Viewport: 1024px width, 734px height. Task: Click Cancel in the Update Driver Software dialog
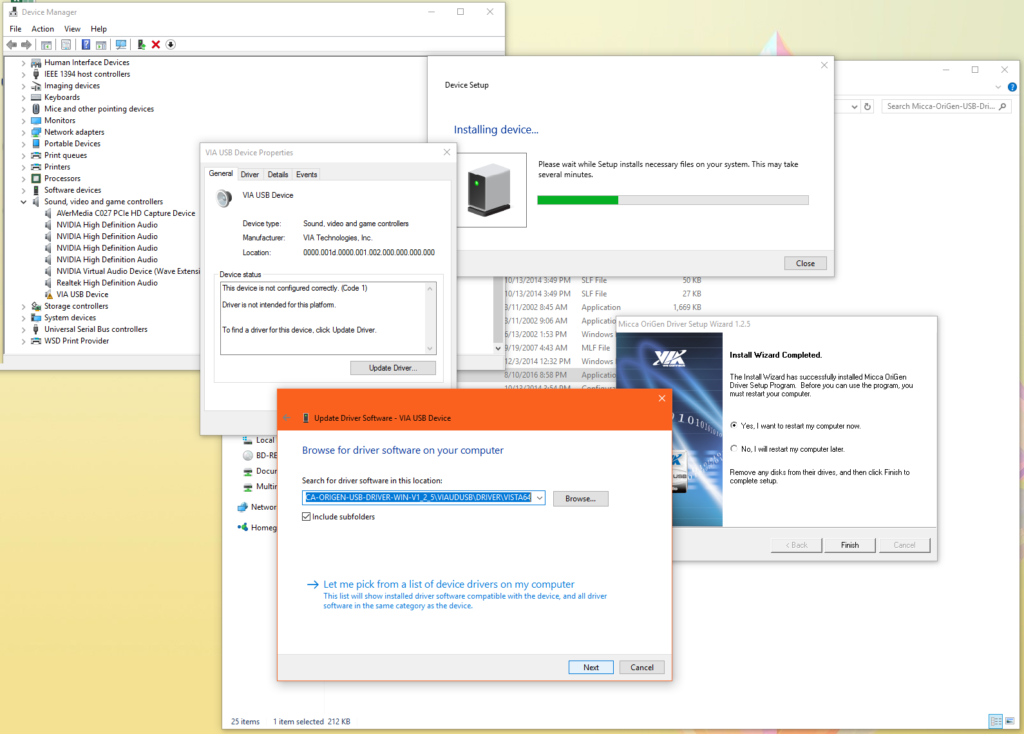click(x=642, y=667)
